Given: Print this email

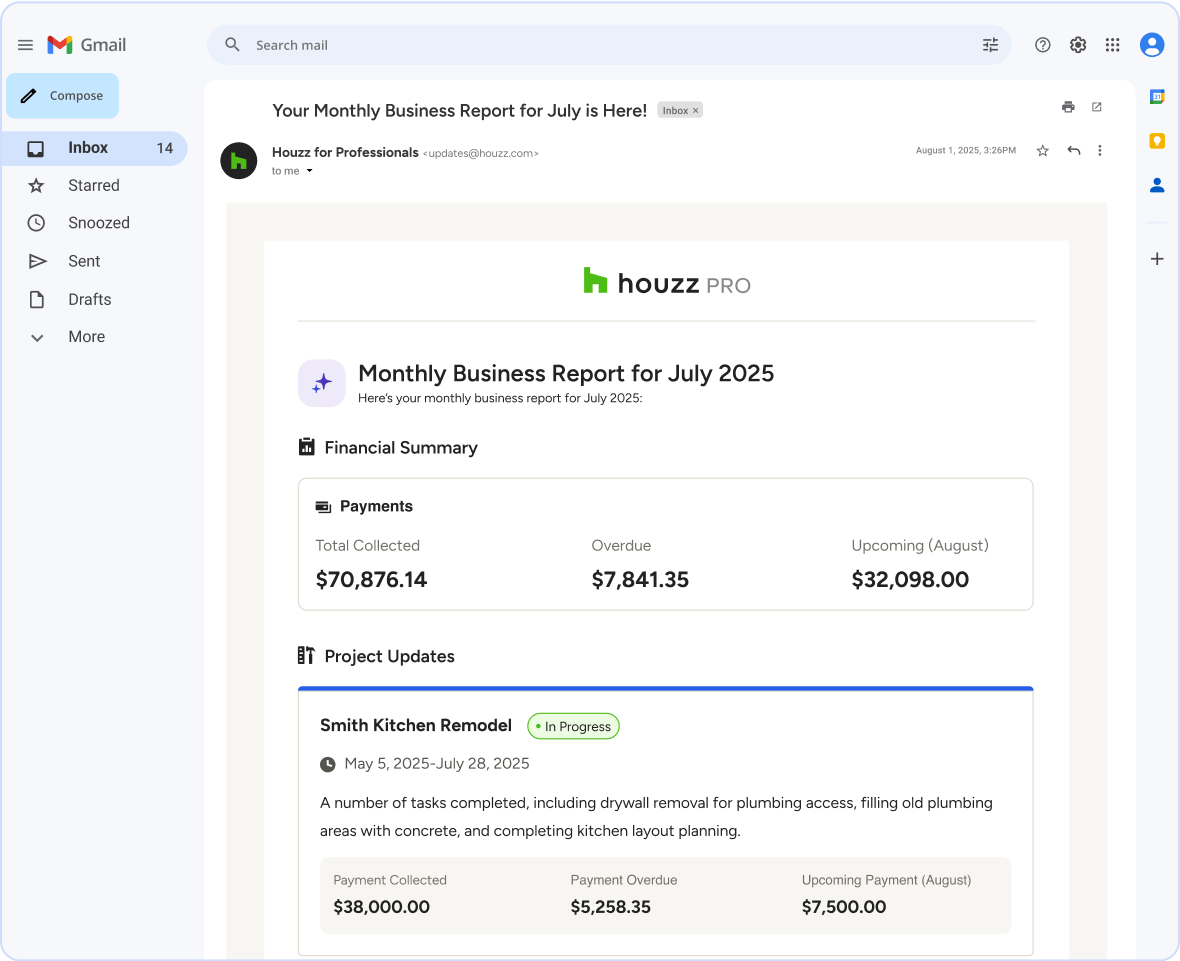Looking at the screenshot, I should (1068, 107).
